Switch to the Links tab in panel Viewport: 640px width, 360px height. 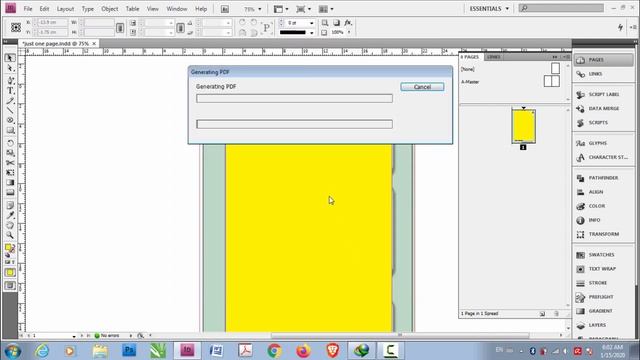(x=493, y=57)
